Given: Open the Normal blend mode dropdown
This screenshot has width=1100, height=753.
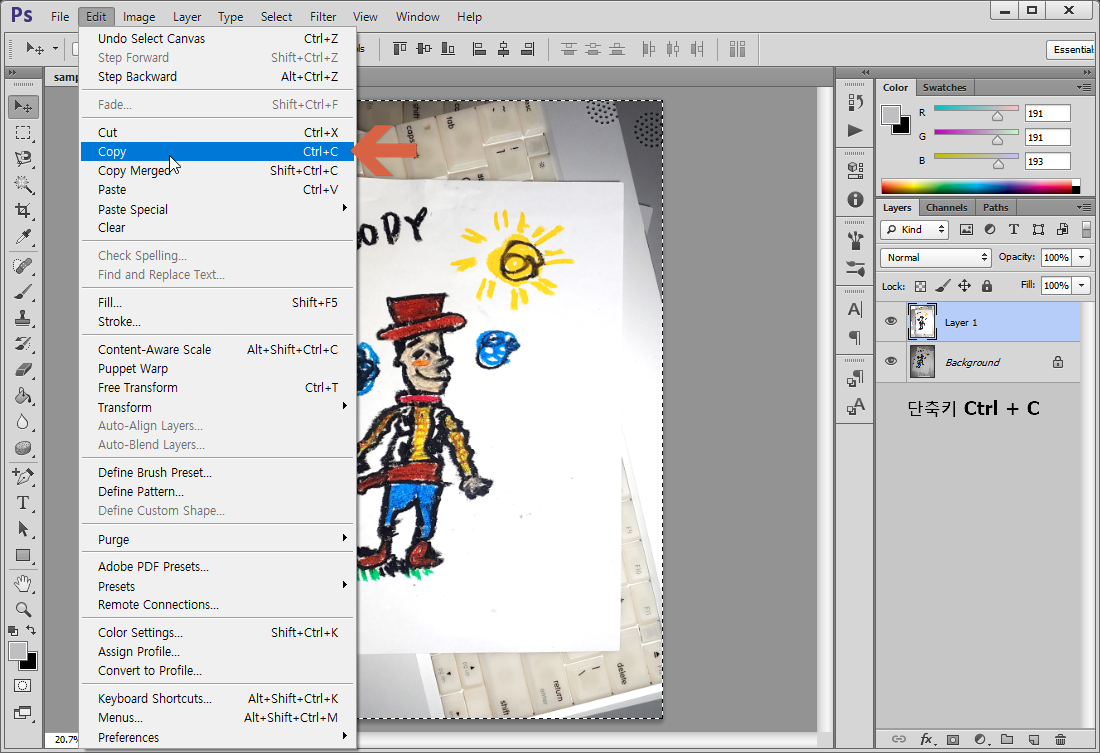Looking at the screenshot, I should pos(936,258).
